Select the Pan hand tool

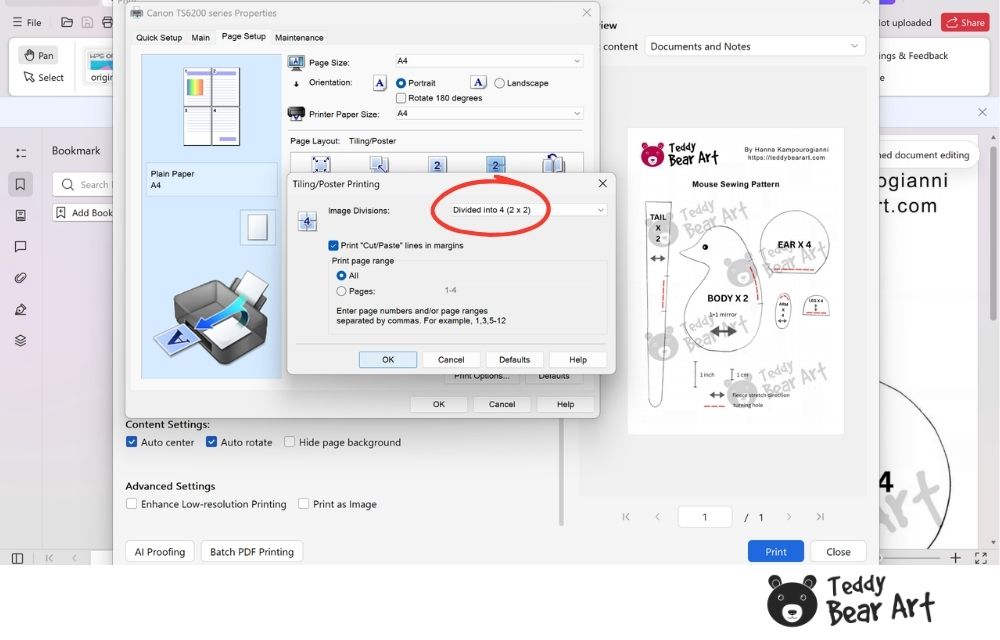[x=38, y=55]
